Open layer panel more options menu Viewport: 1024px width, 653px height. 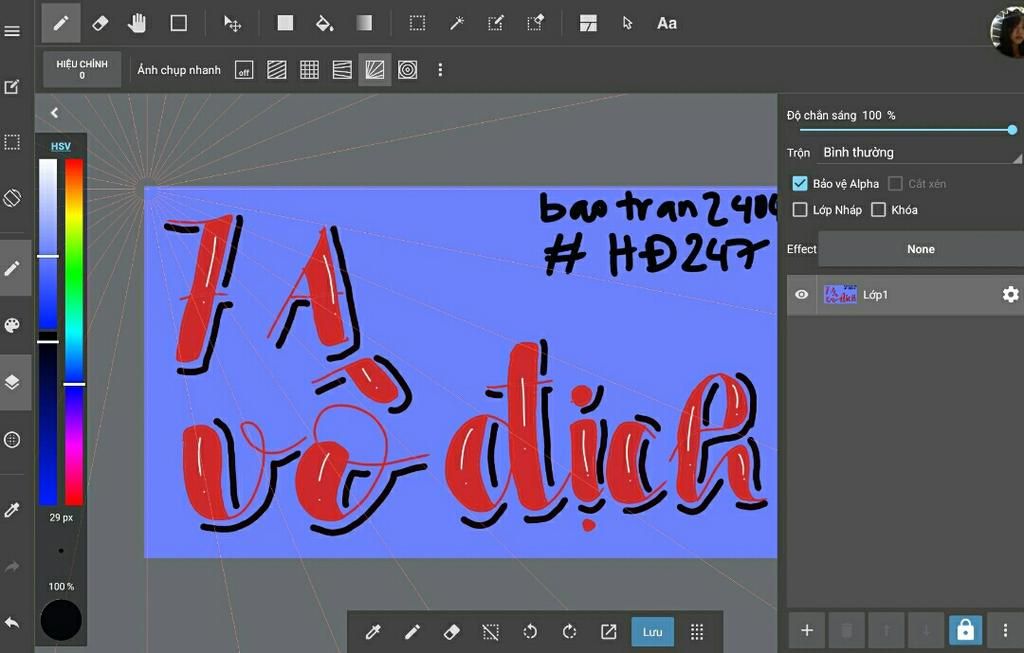[1005, 630]
